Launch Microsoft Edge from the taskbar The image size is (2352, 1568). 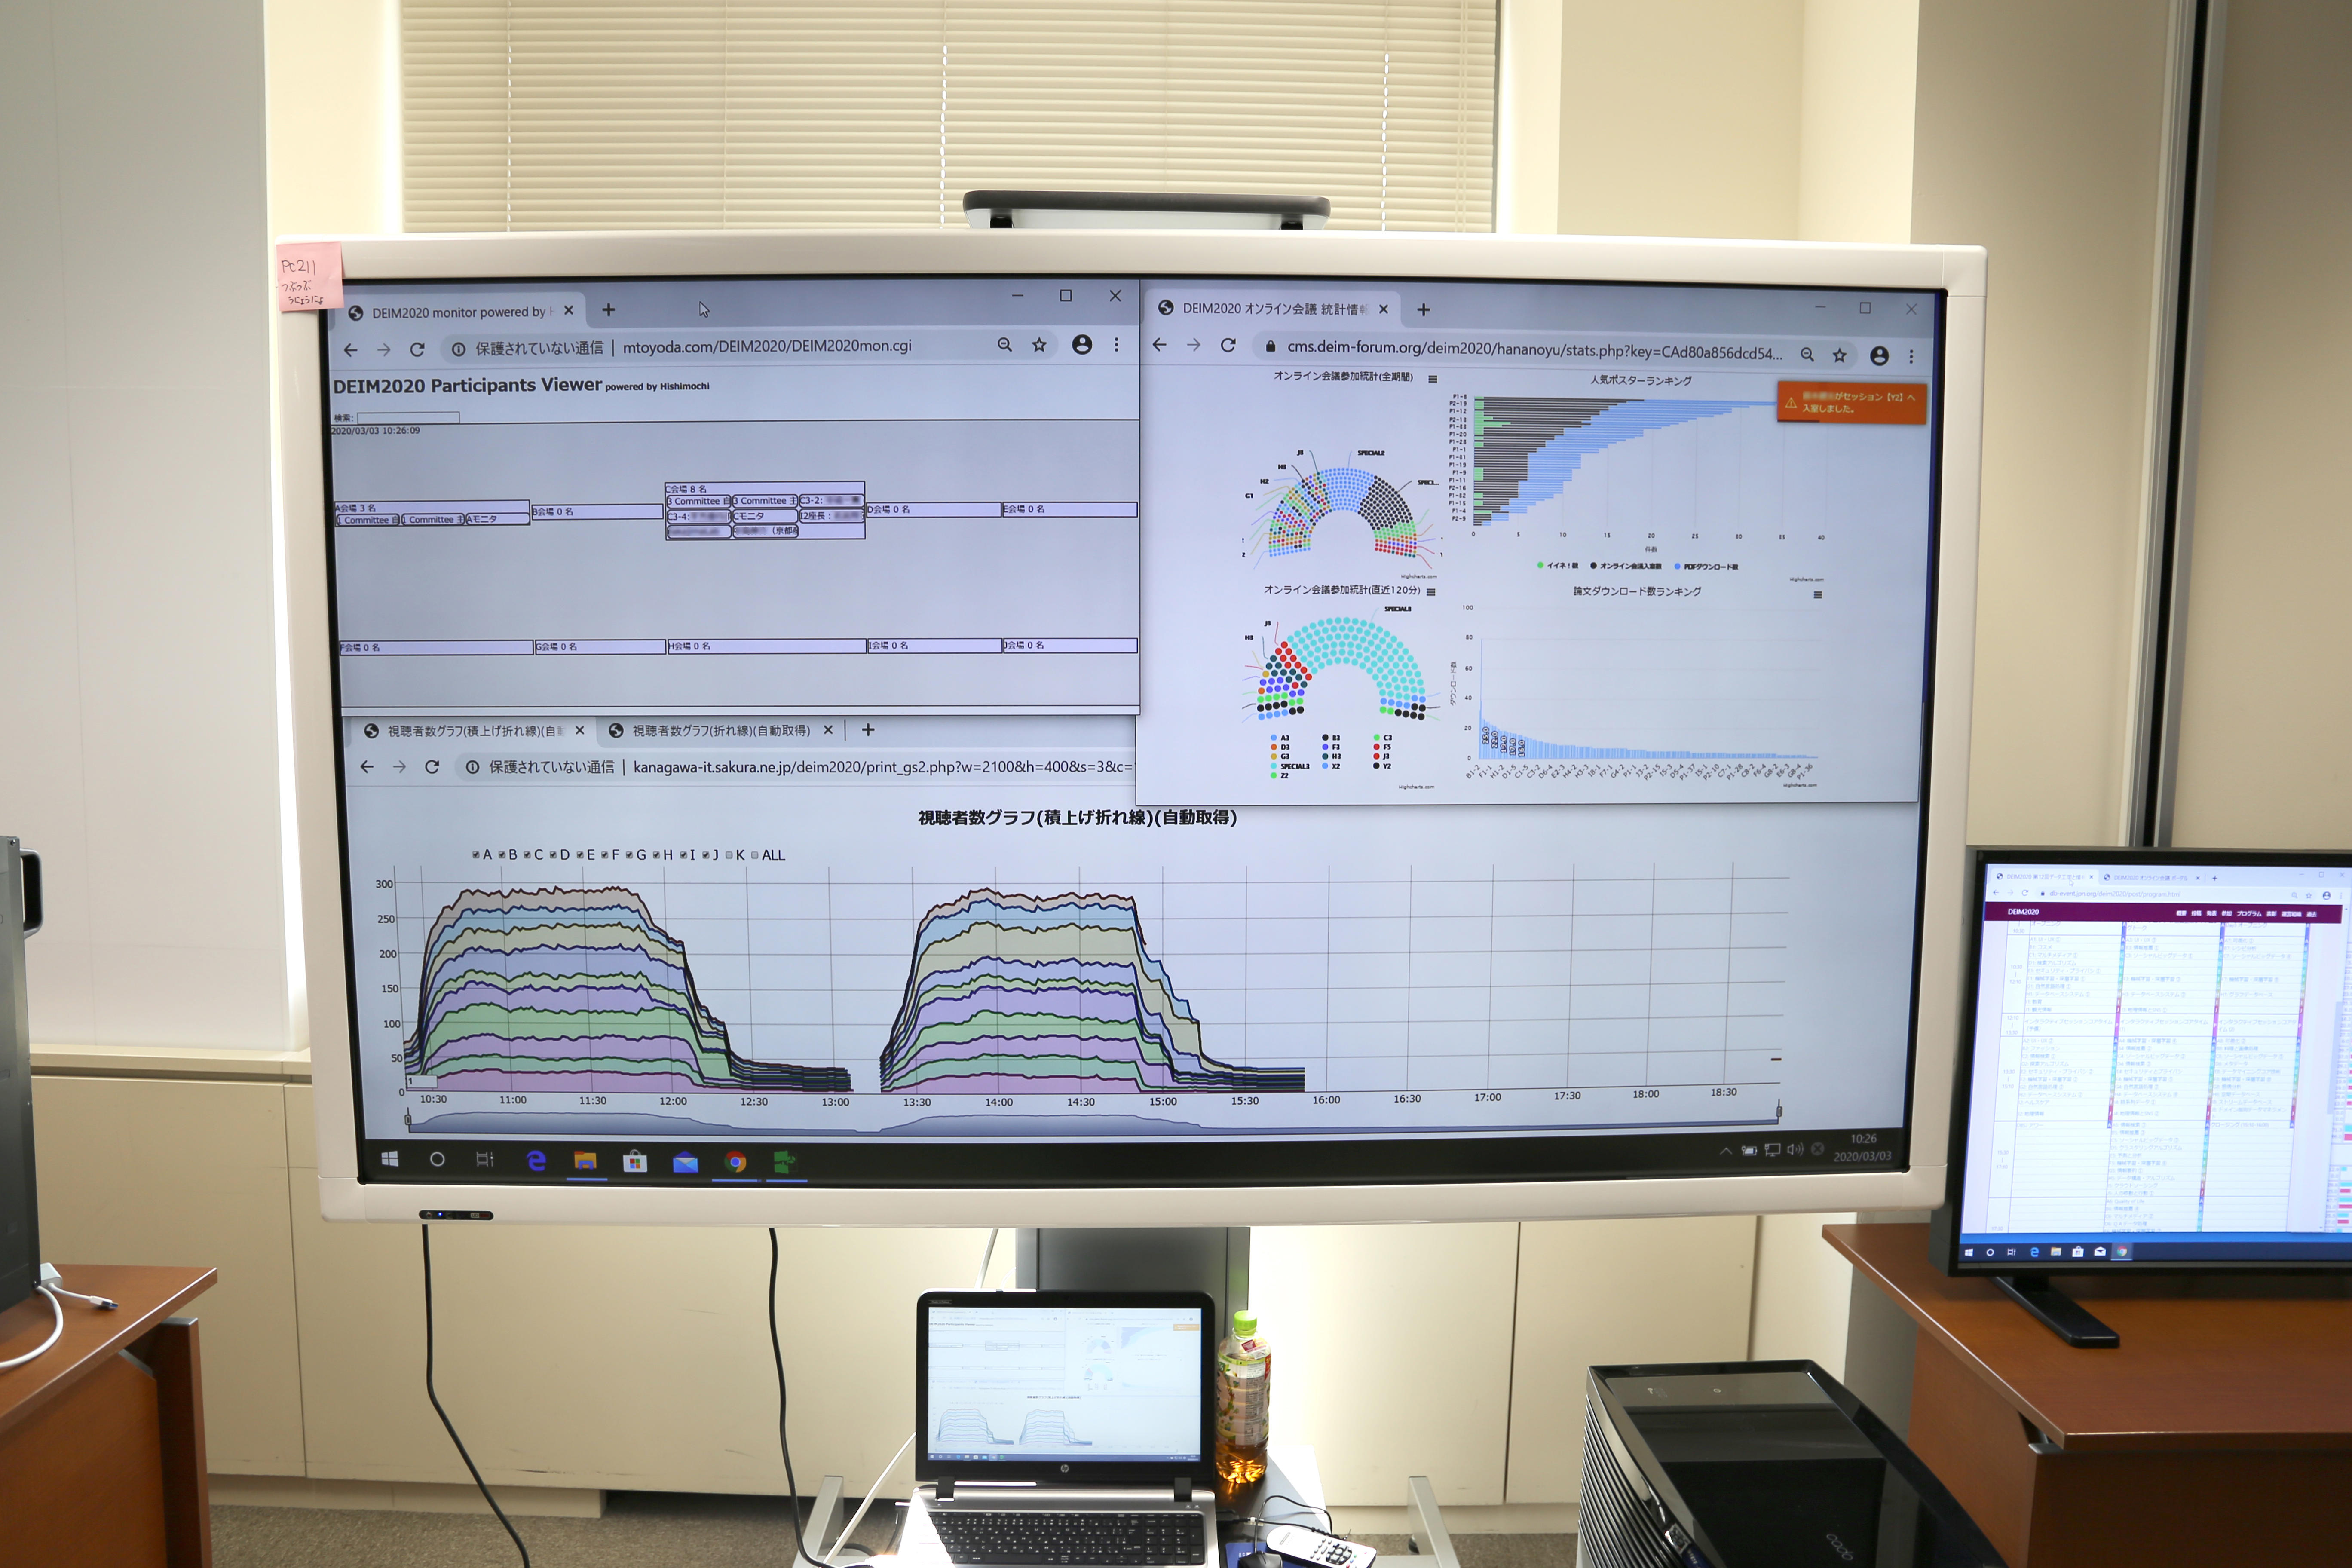(x=536, y=1160)
